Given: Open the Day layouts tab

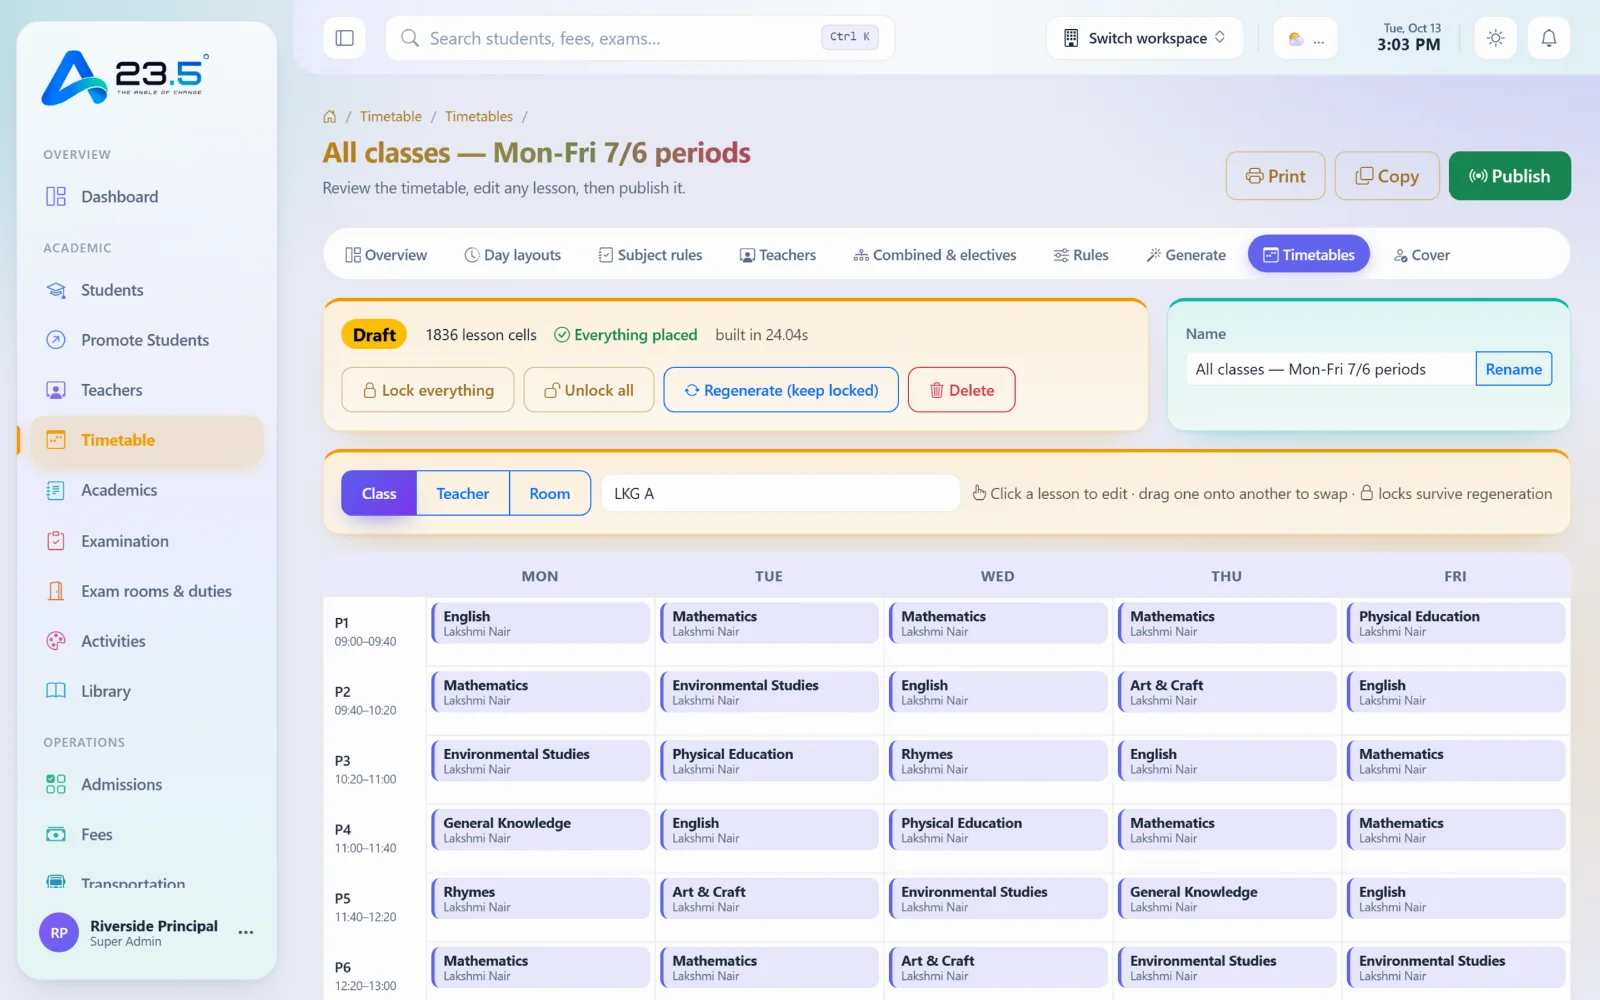Looking at the screenshot, I should click(513, 255).
